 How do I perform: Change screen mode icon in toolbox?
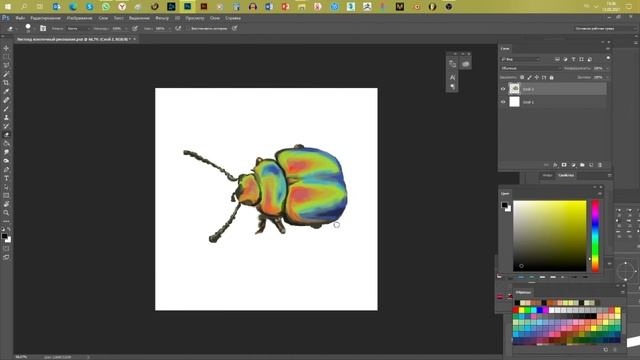[6, 257]
